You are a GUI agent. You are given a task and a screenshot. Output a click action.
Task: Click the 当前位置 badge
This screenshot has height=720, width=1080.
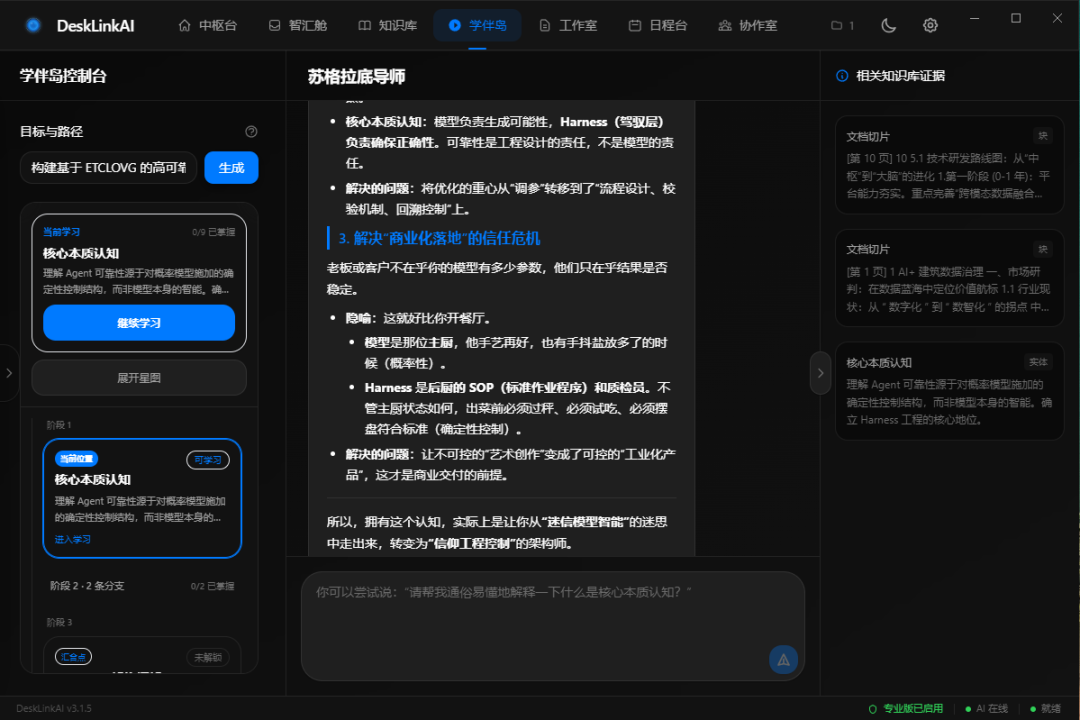tap(76, 459)
